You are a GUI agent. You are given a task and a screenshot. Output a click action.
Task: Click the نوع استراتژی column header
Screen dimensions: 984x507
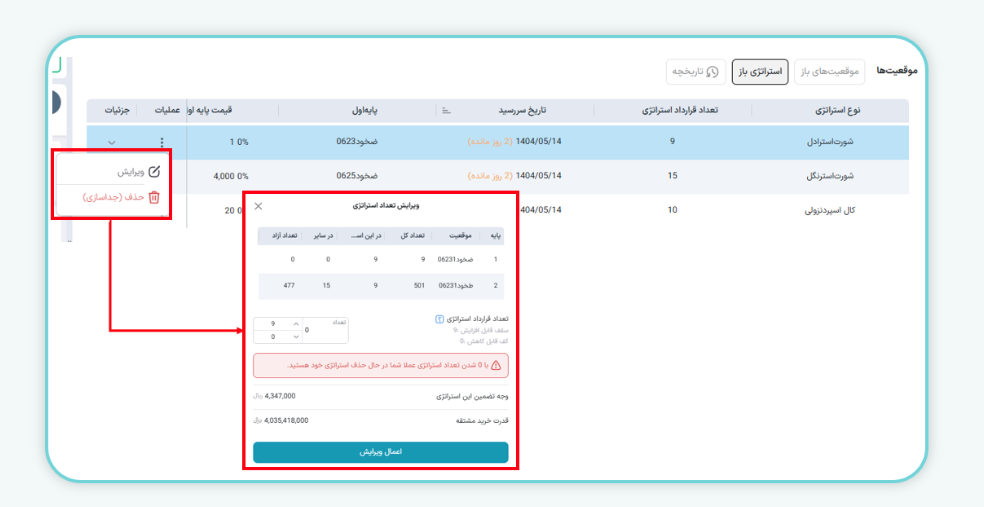(838, 110)
